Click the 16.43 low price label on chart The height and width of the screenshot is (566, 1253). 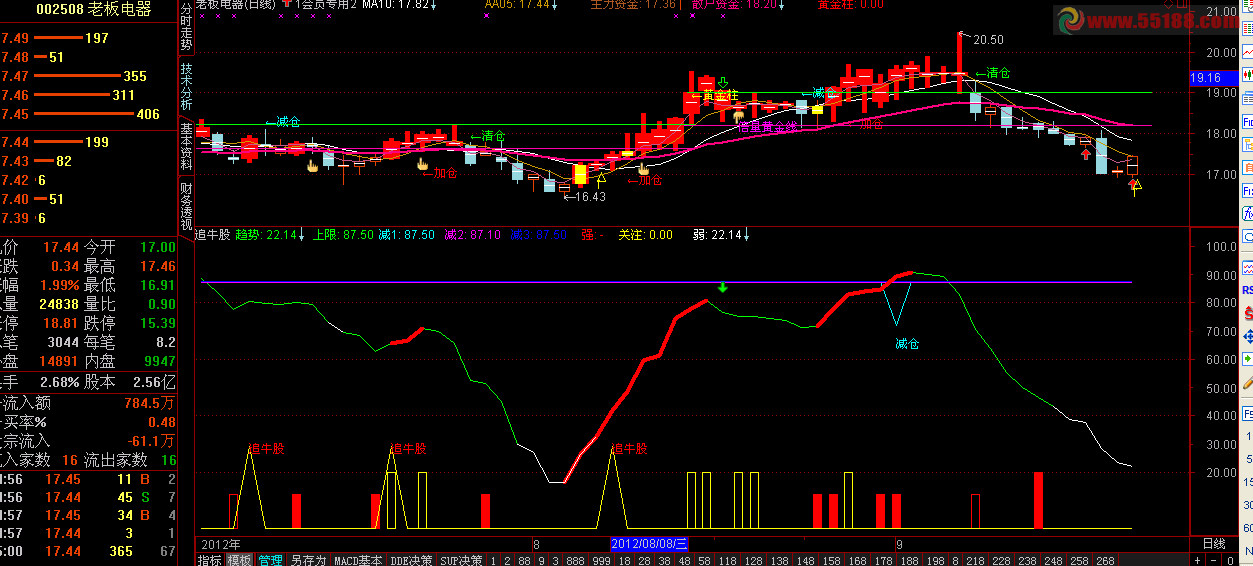(x=590, y=197)
